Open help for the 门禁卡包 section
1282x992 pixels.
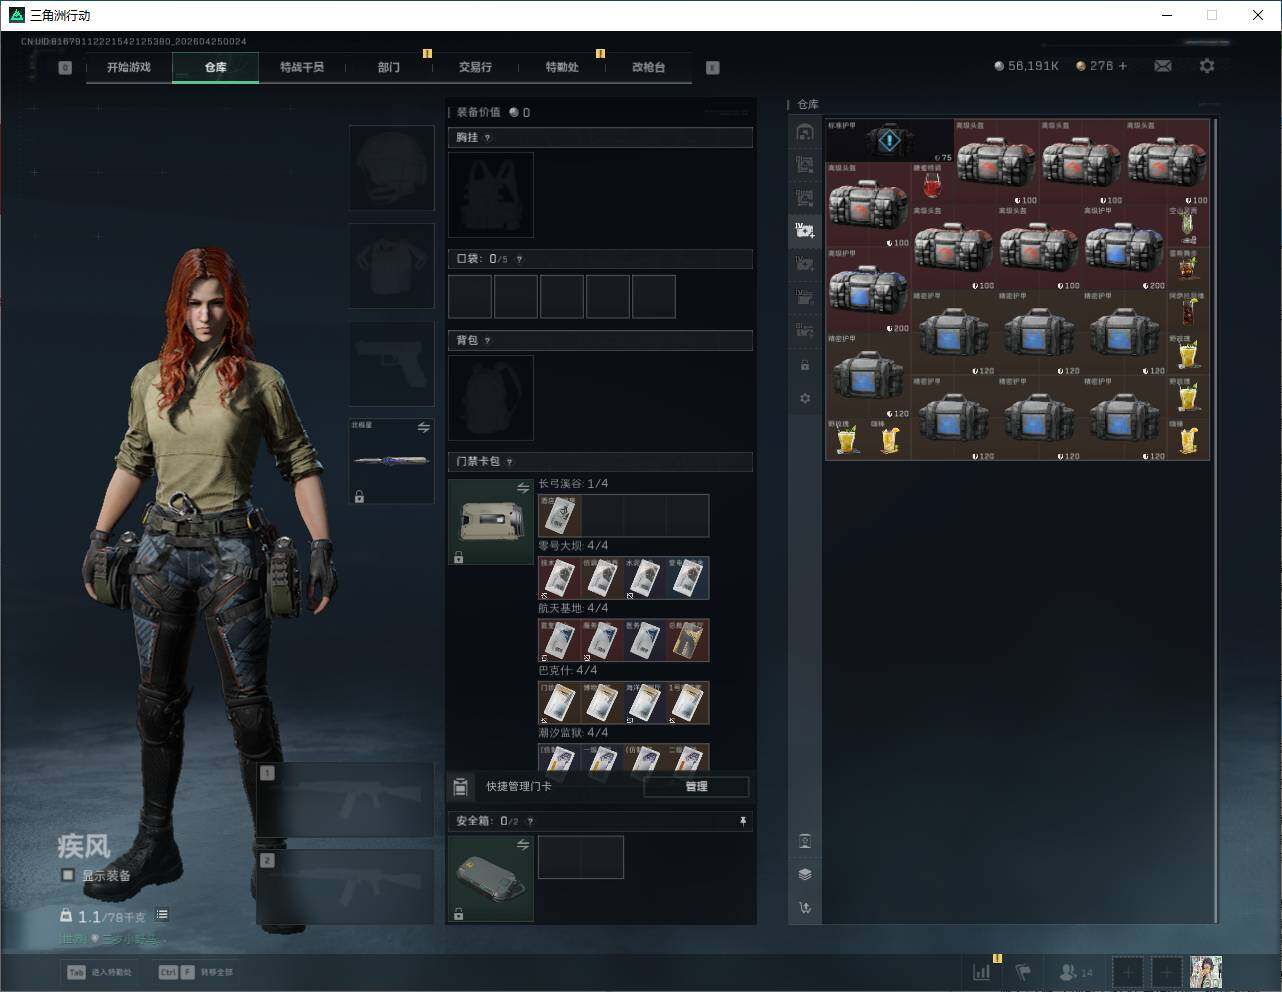coord(510,462)
